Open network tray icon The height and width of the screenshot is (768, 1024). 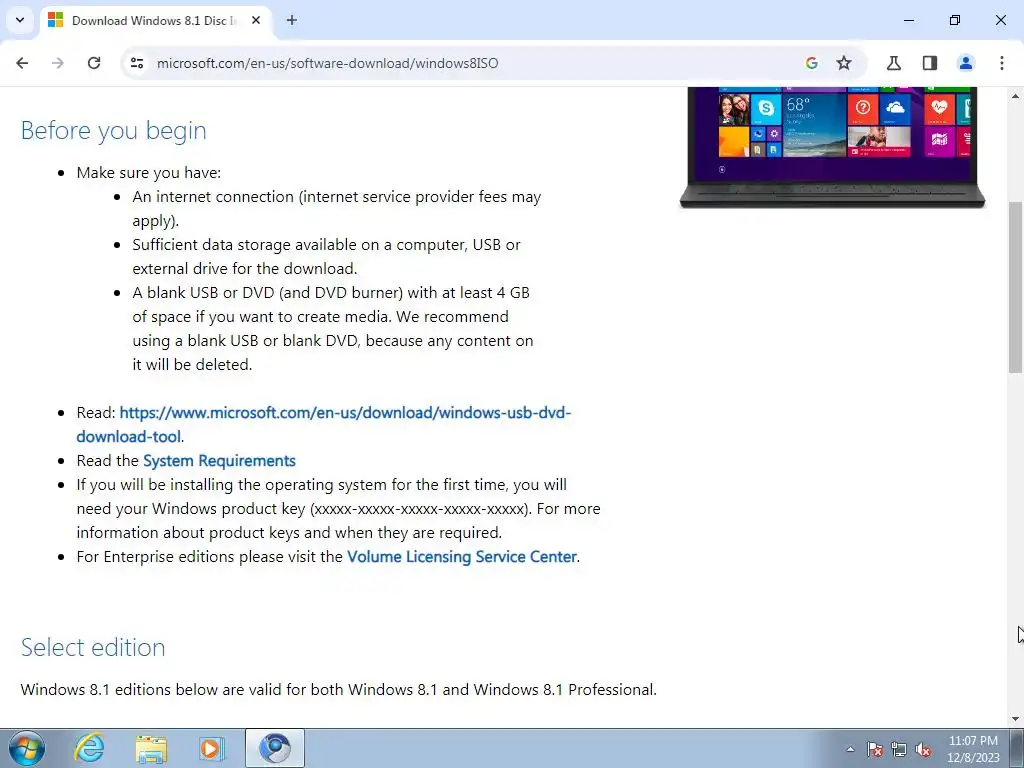pyautogui.click(x=899, y=749)
